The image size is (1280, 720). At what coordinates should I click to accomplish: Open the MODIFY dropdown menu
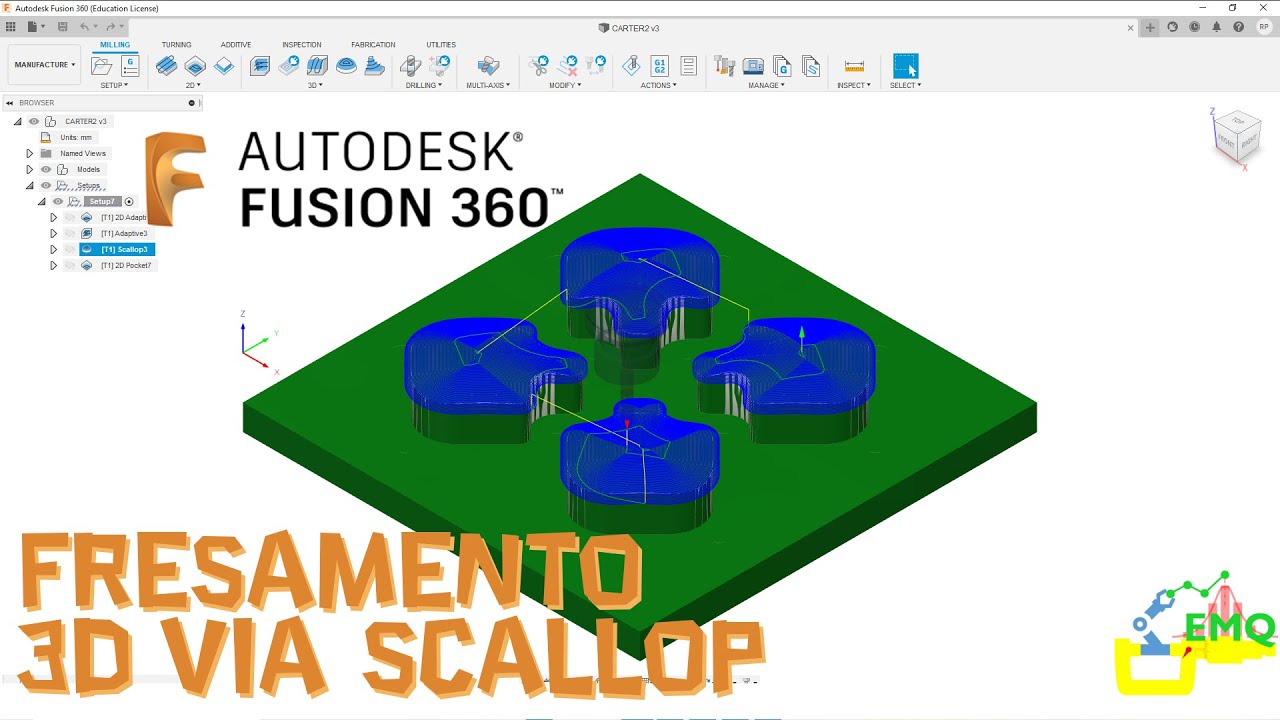coord(565,85)
